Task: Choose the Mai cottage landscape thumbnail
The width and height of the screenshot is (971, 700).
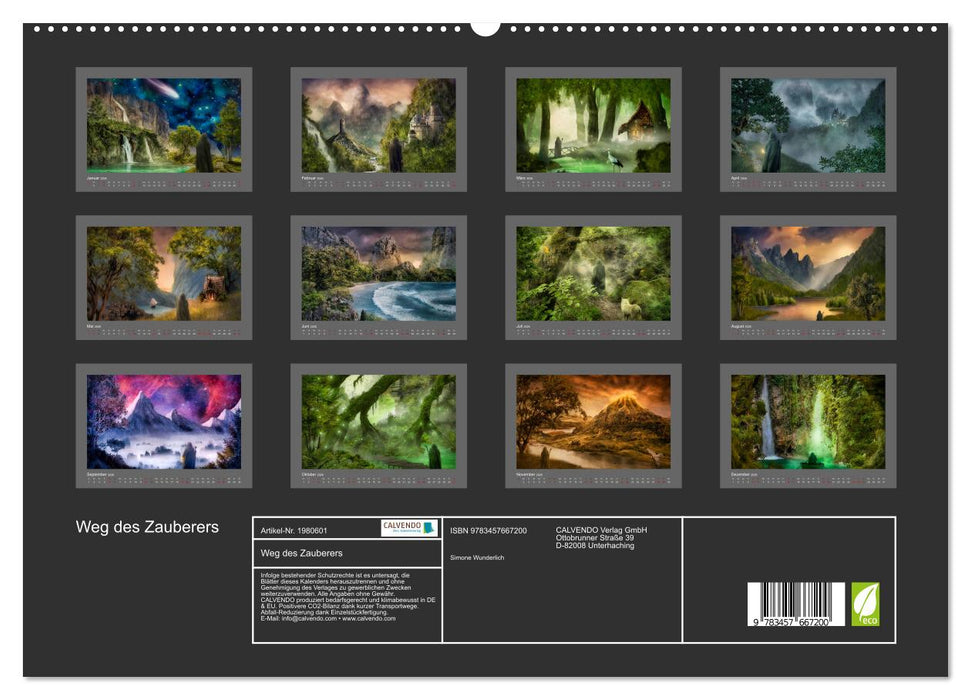Action: click(x=164, y=273)
